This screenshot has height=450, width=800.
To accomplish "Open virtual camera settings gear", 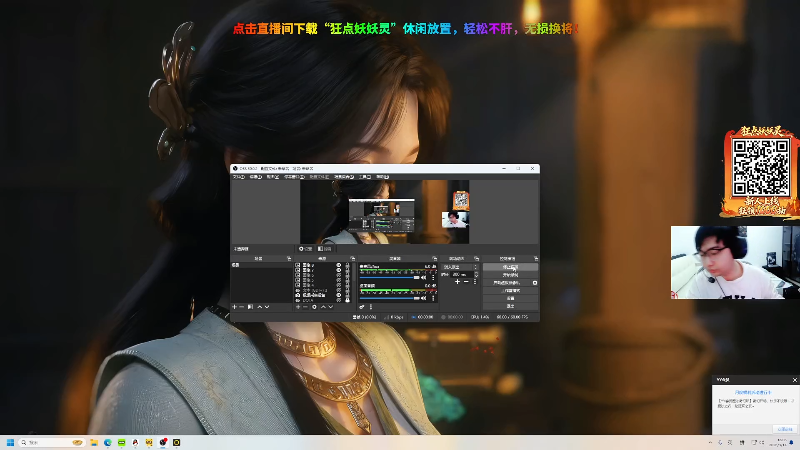I will [x=535, y=283].
